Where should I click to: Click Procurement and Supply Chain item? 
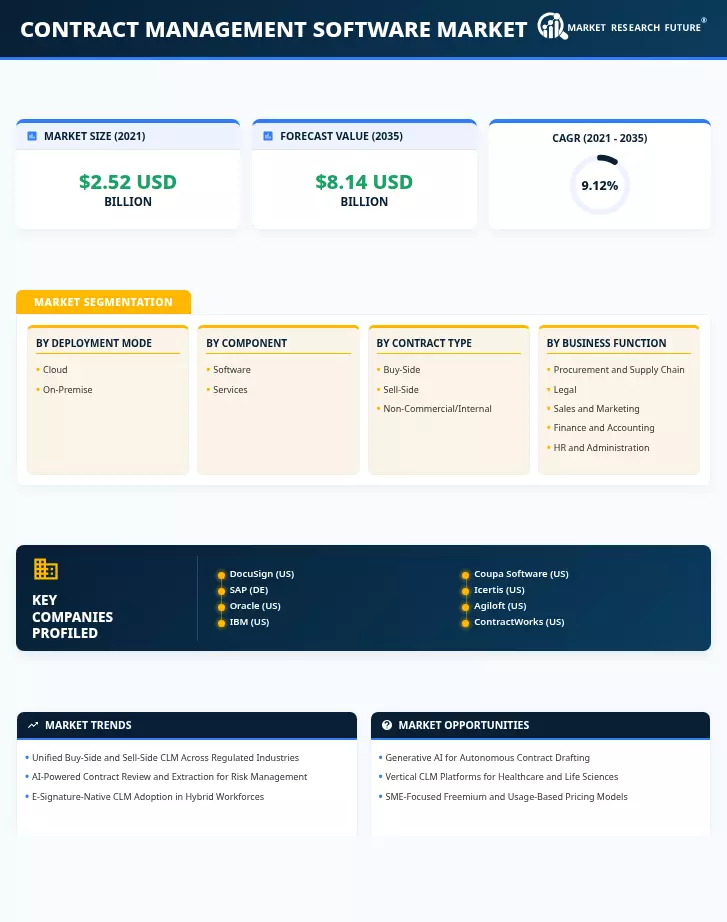pyautogui.click(x=619, y=370)
